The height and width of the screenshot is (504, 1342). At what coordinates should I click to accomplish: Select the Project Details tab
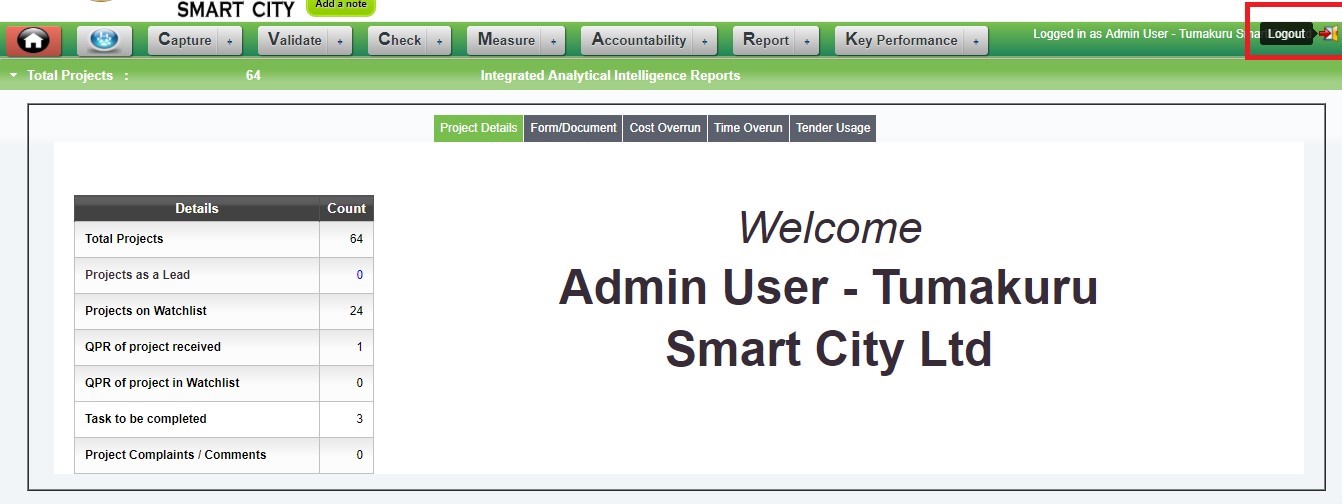[478, 128]
